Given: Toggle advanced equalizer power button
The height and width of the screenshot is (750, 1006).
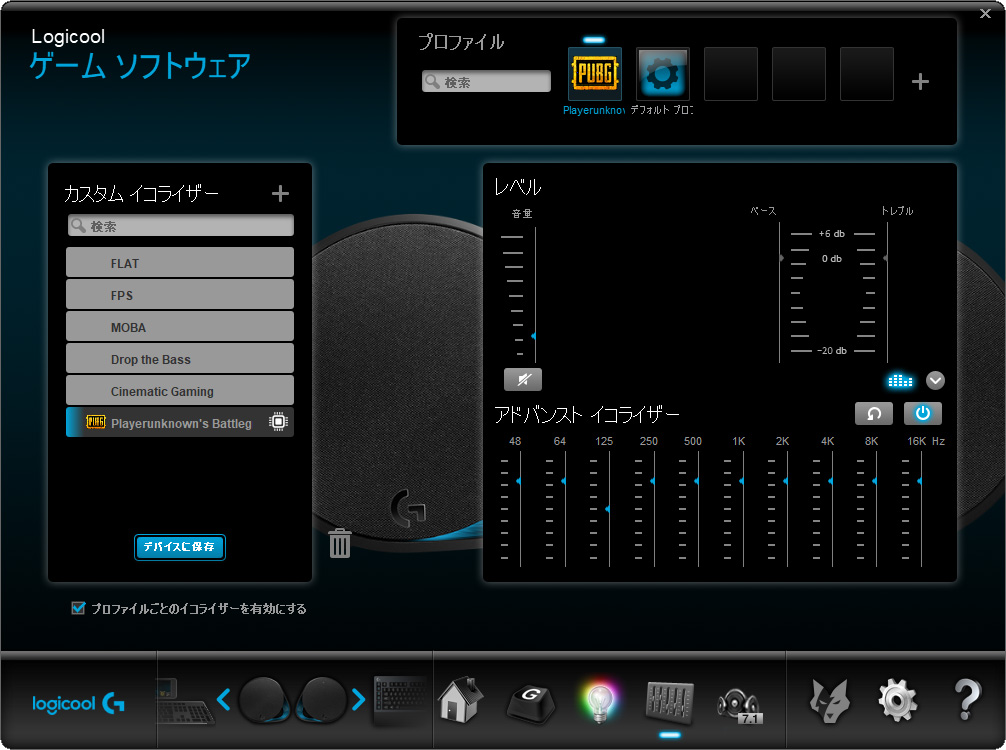Looking at the screenshot, I should [x=923, y=413].
